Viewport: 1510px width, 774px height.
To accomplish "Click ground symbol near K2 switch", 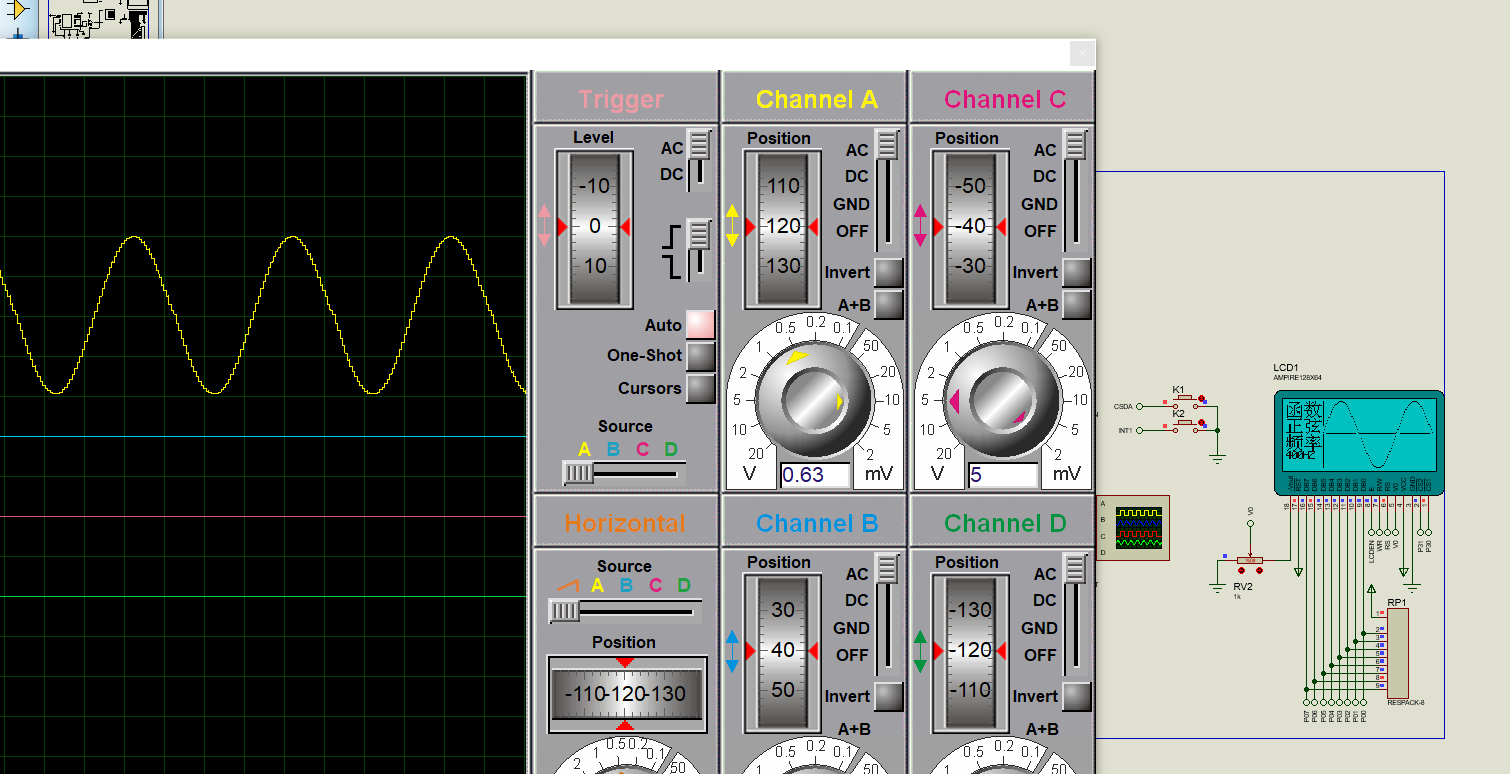I will [1217, 458].
